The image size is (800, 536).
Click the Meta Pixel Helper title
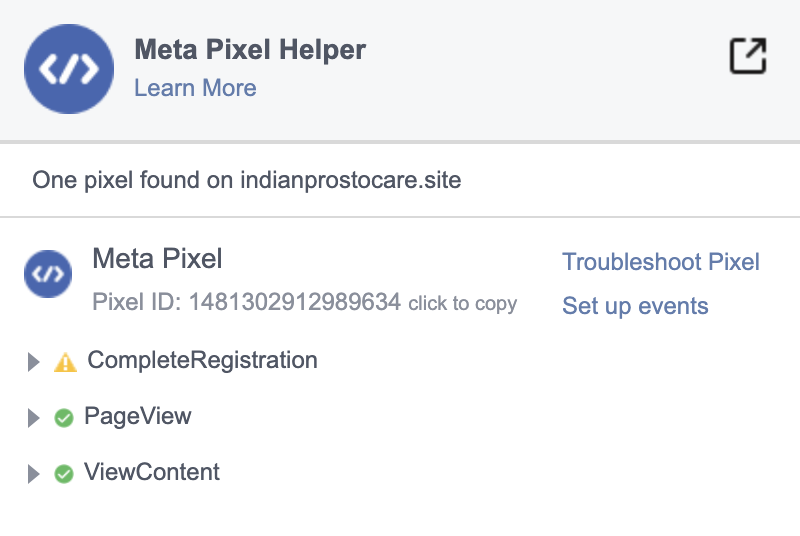pos(250,49)
